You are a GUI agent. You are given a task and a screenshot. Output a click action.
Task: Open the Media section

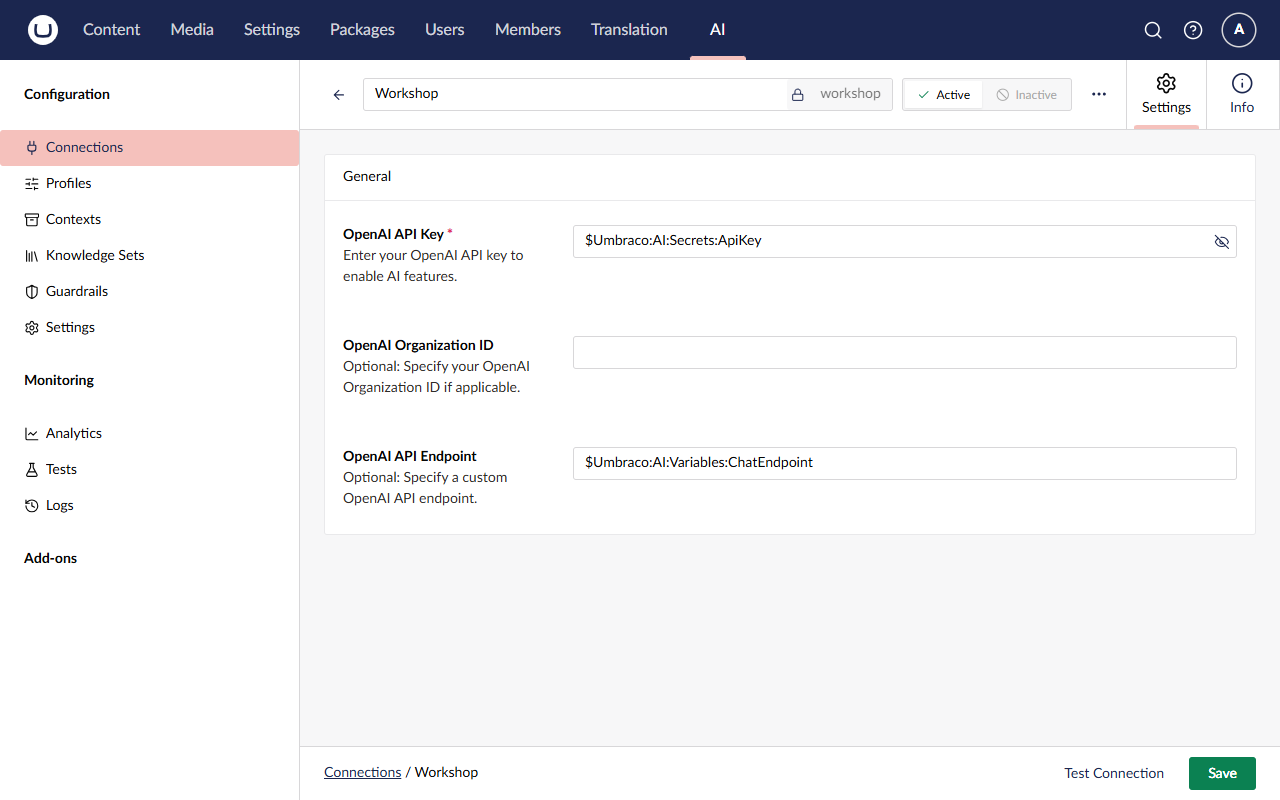point(192,30)
